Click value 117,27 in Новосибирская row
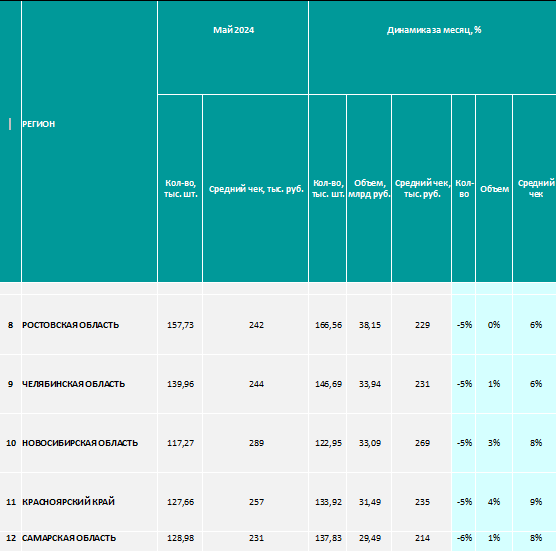Viewport: 556px width, 551px height. [x=180, y=443]
